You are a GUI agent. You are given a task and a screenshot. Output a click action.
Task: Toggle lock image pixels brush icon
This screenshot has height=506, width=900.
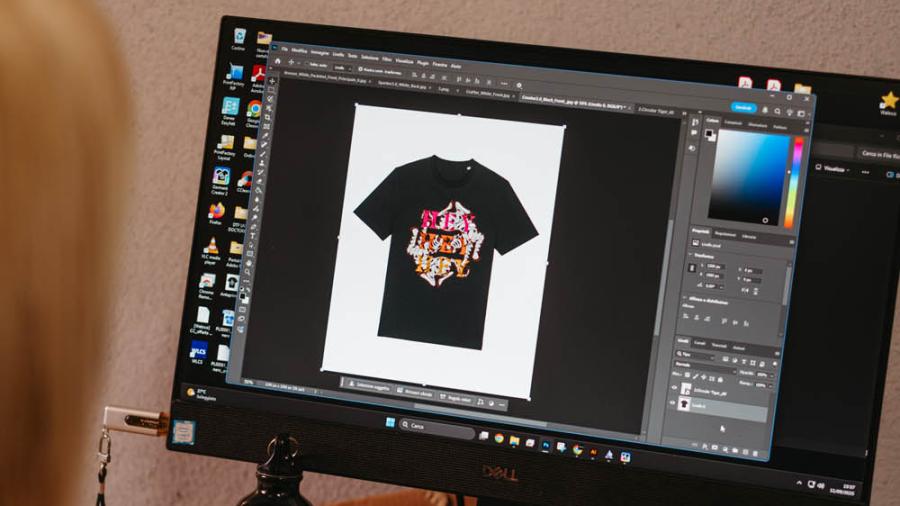695,376
